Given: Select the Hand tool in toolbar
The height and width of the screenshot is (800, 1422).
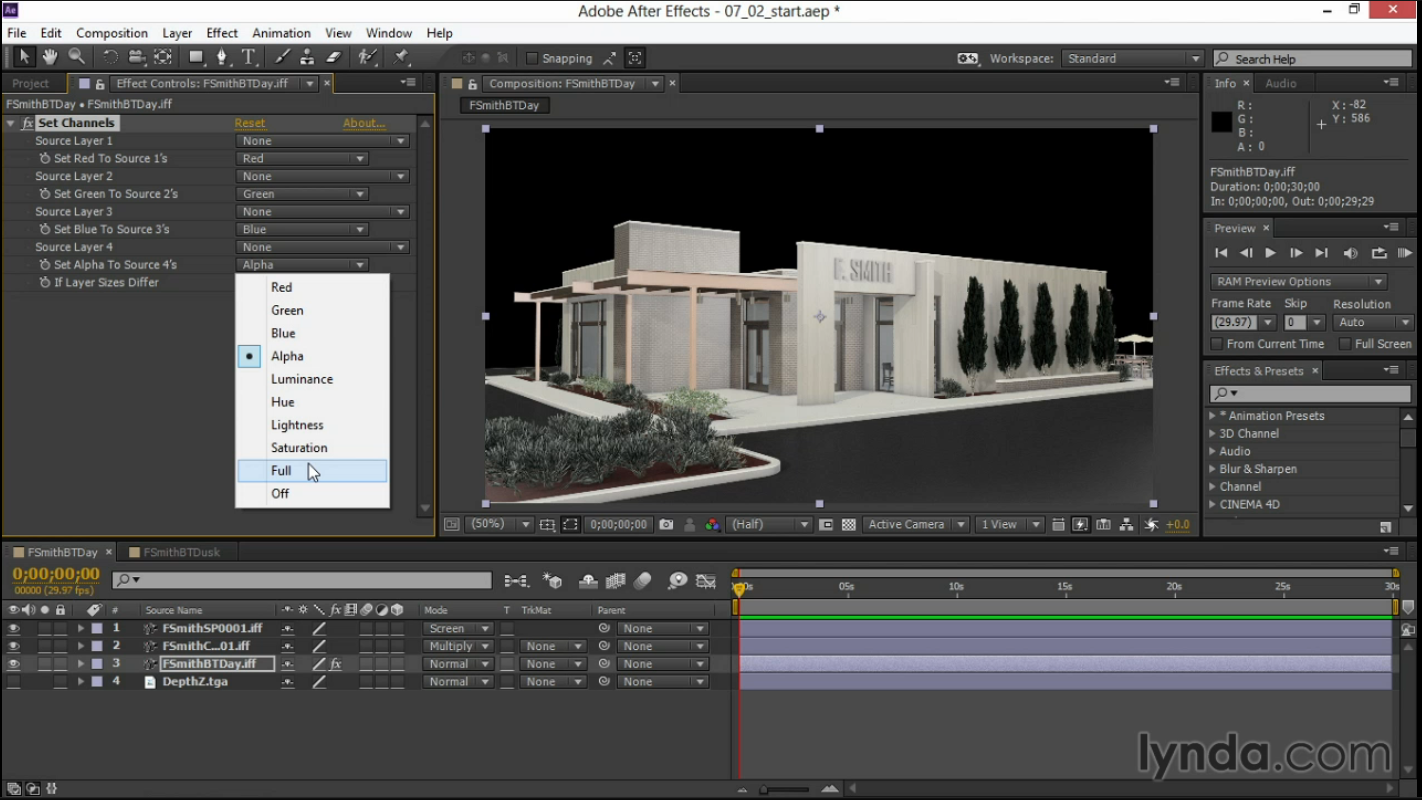Looking at the screenshot, I should tap(49, 57).
